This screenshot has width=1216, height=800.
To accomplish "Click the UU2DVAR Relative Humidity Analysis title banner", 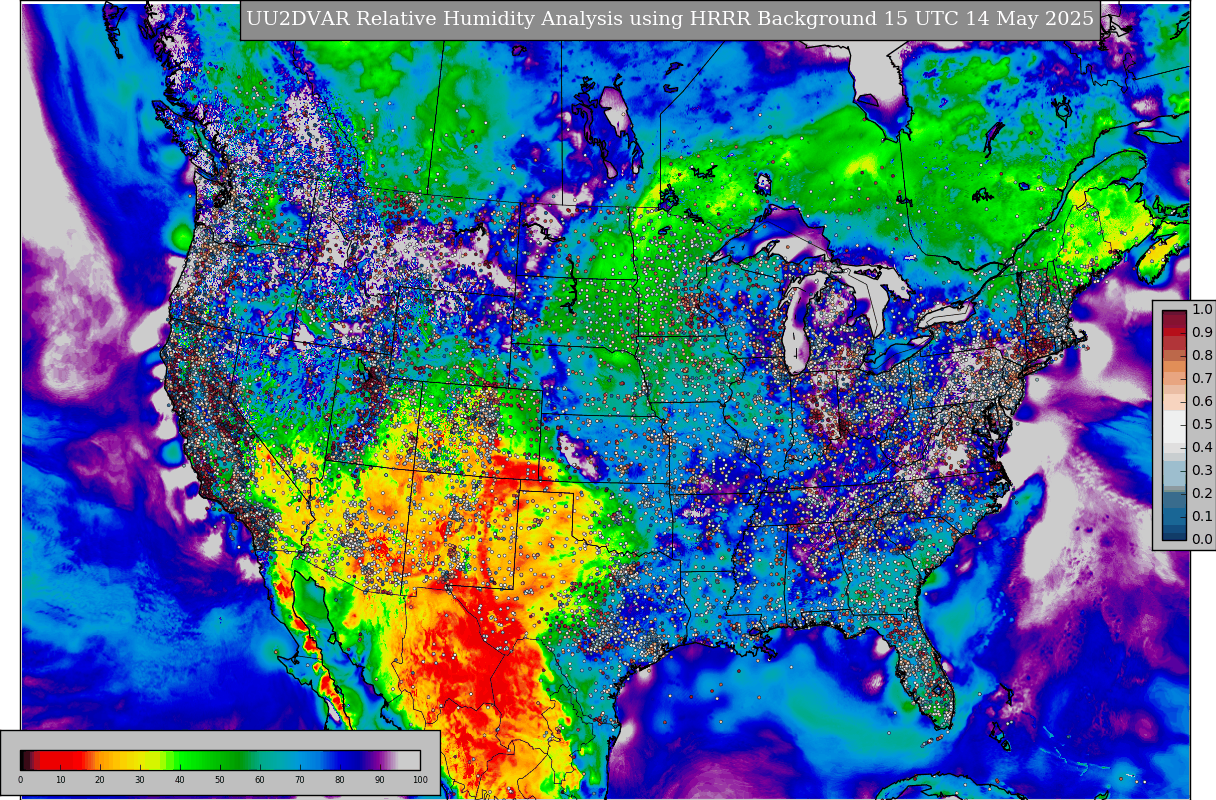I will 670,19.
